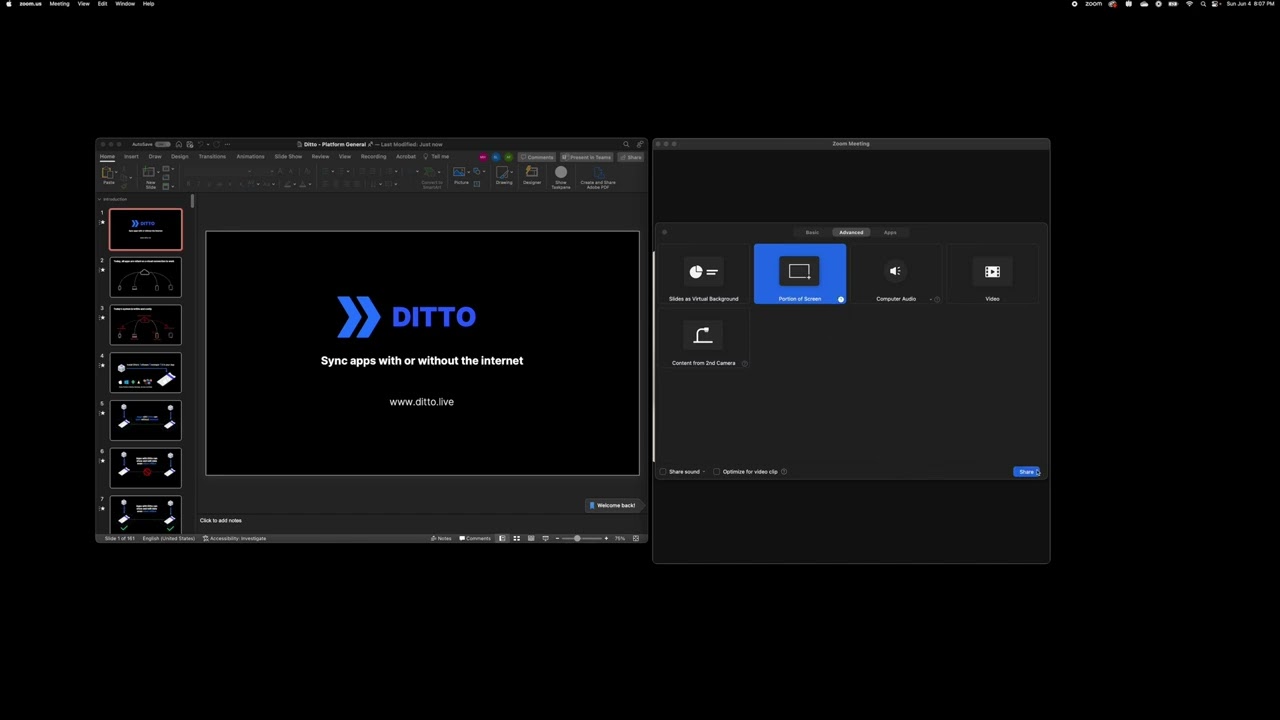The image size is (1280, 720).
Task: Select Content from 2nd Camera option
Action: [x=703, y=340]
